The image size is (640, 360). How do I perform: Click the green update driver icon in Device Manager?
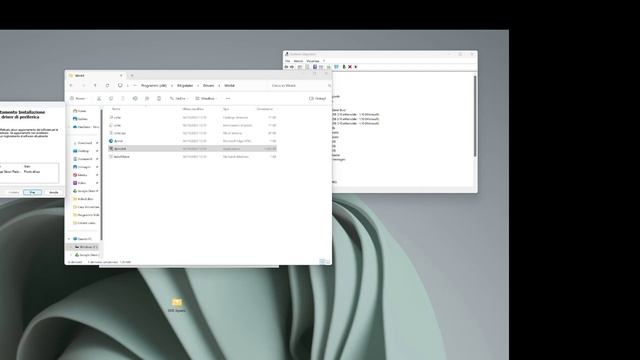tap(344, 67)
